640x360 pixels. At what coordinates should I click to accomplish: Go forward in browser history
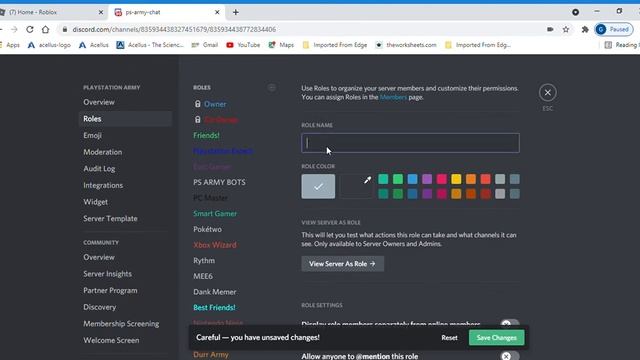pyautogui.click(x=14, y=29)
